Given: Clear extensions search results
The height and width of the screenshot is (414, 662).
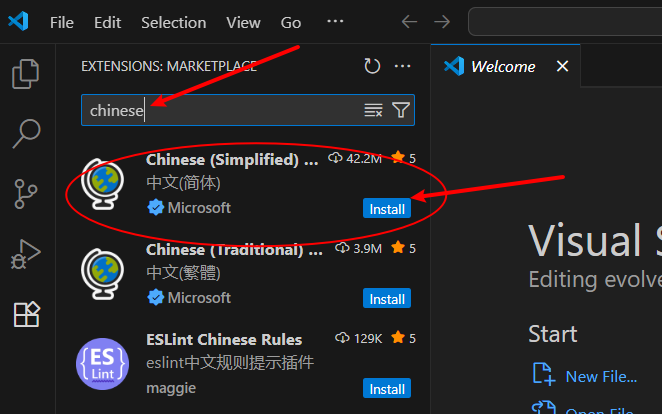Looking at the screenshot, I should [373, 110].
